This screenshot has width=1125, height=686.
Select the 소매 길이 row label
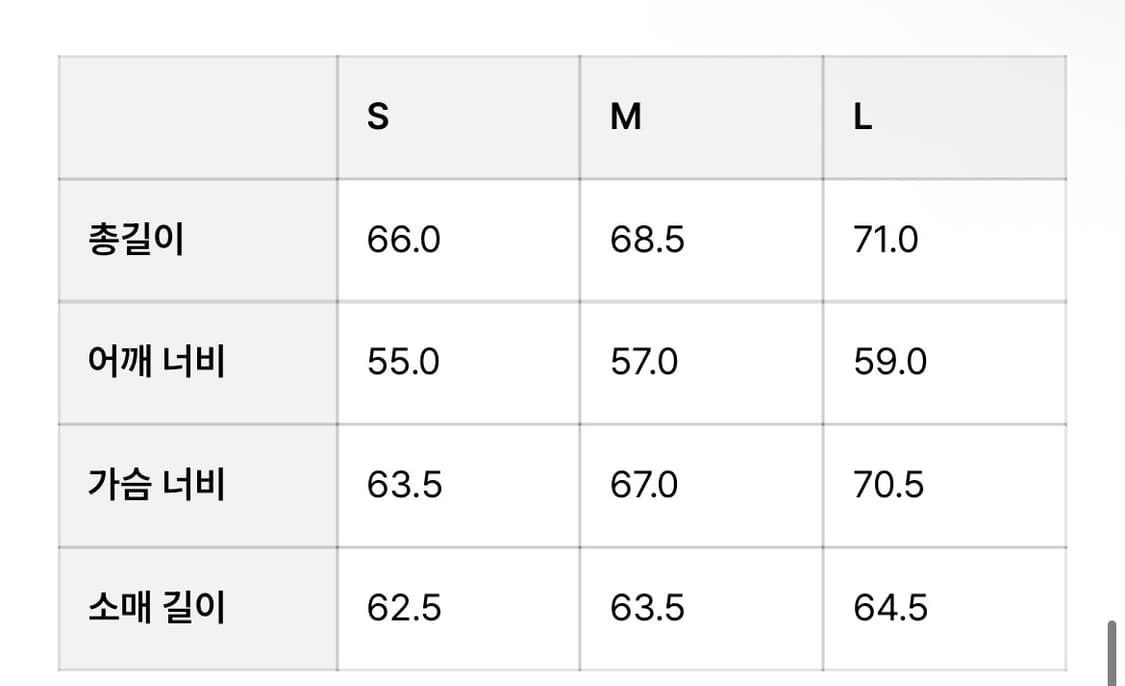[x=156, y=608]
